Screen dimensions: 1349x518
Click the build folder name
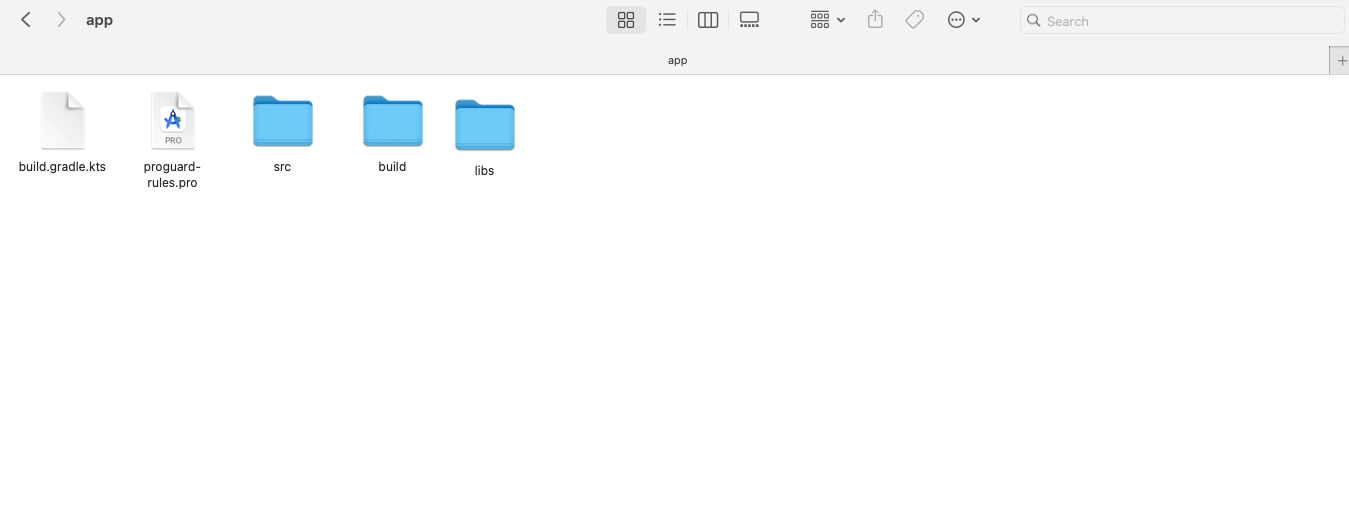click(392, 167)
